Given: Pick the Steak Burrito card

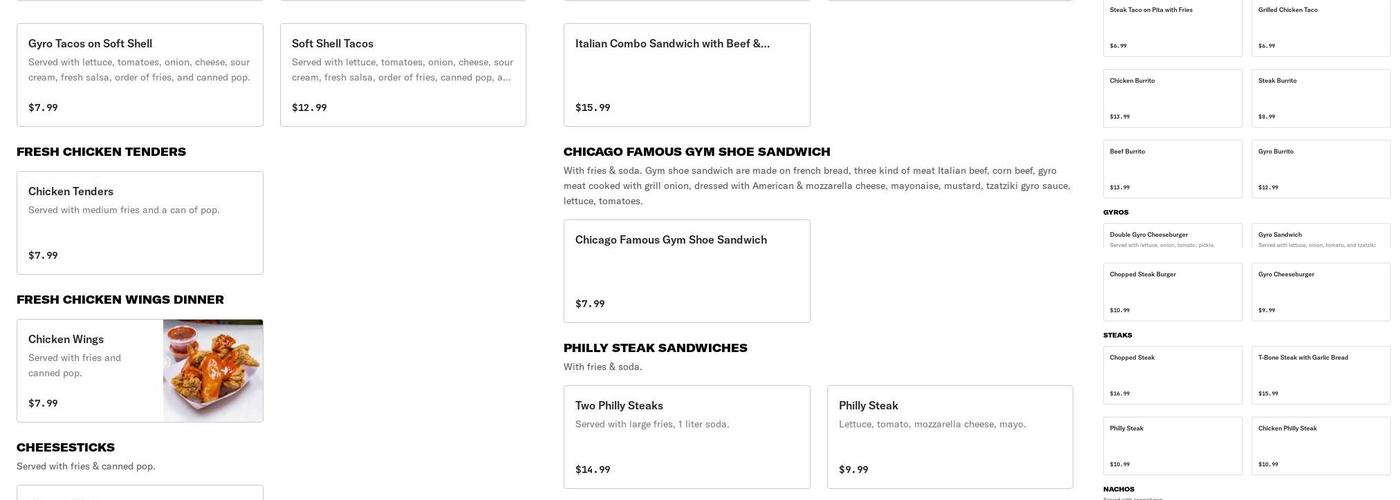Looking at the screenshot, I should 1321,98.
